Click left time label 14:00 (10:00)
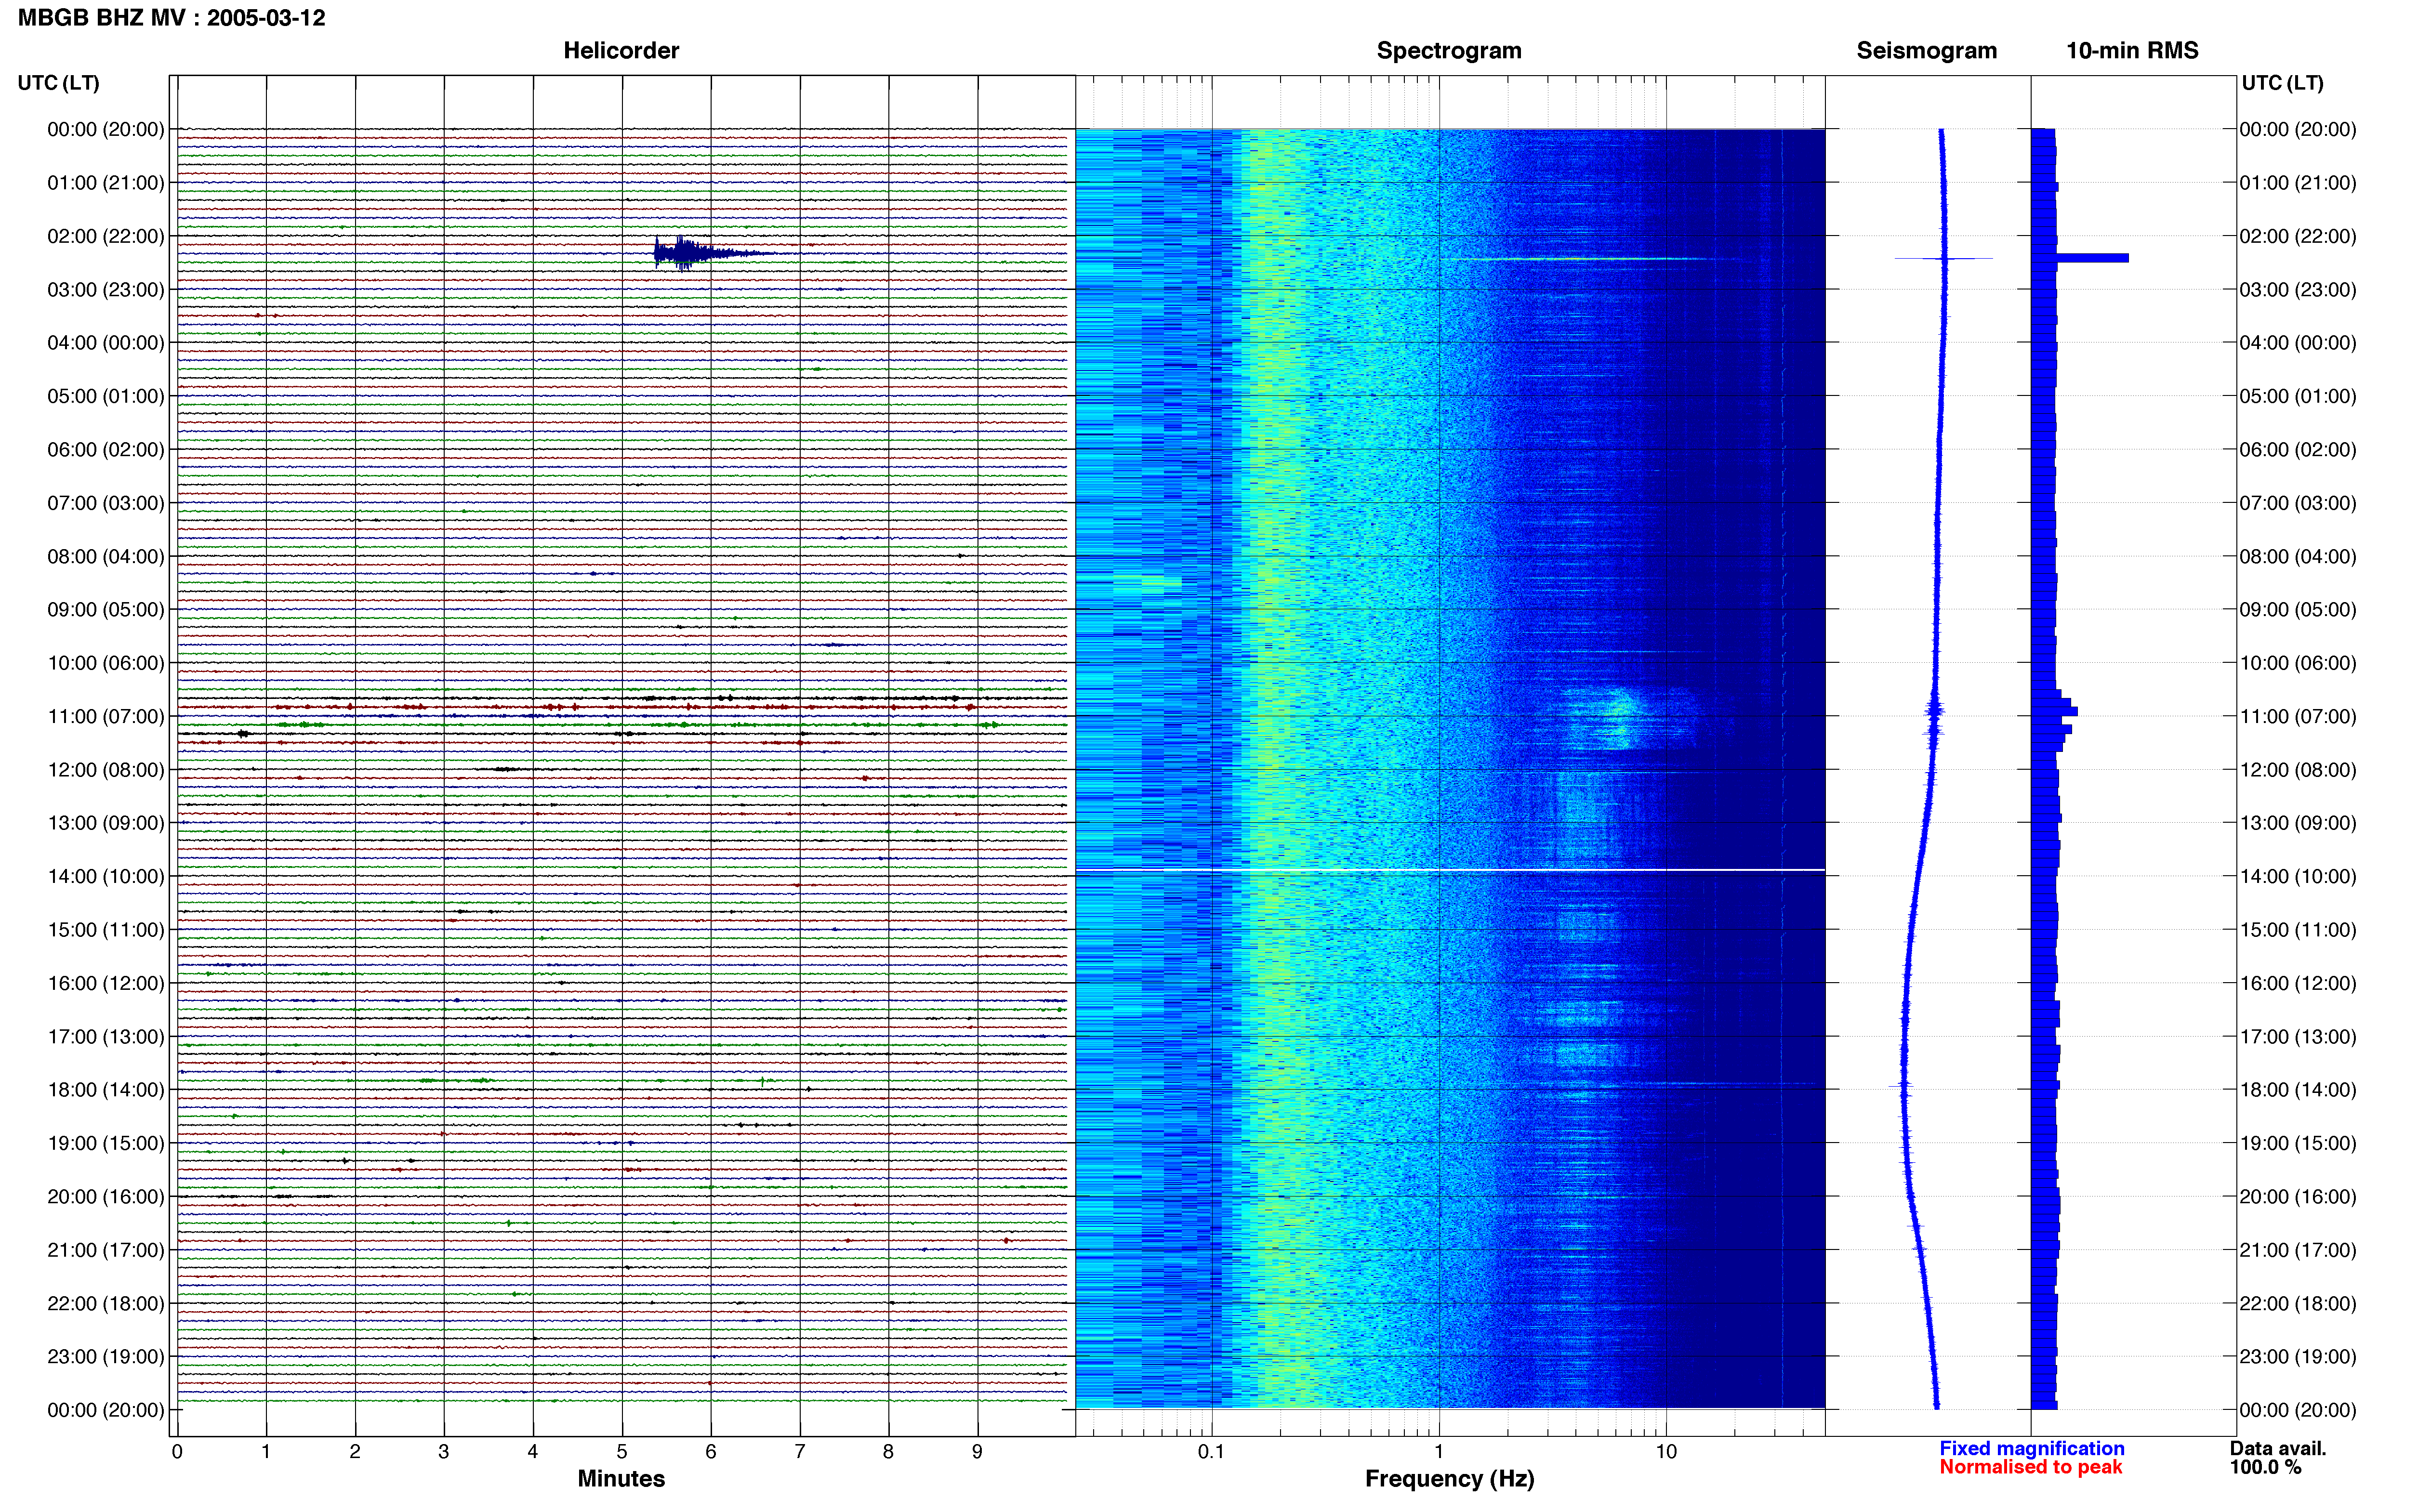 tap(106, 876)
